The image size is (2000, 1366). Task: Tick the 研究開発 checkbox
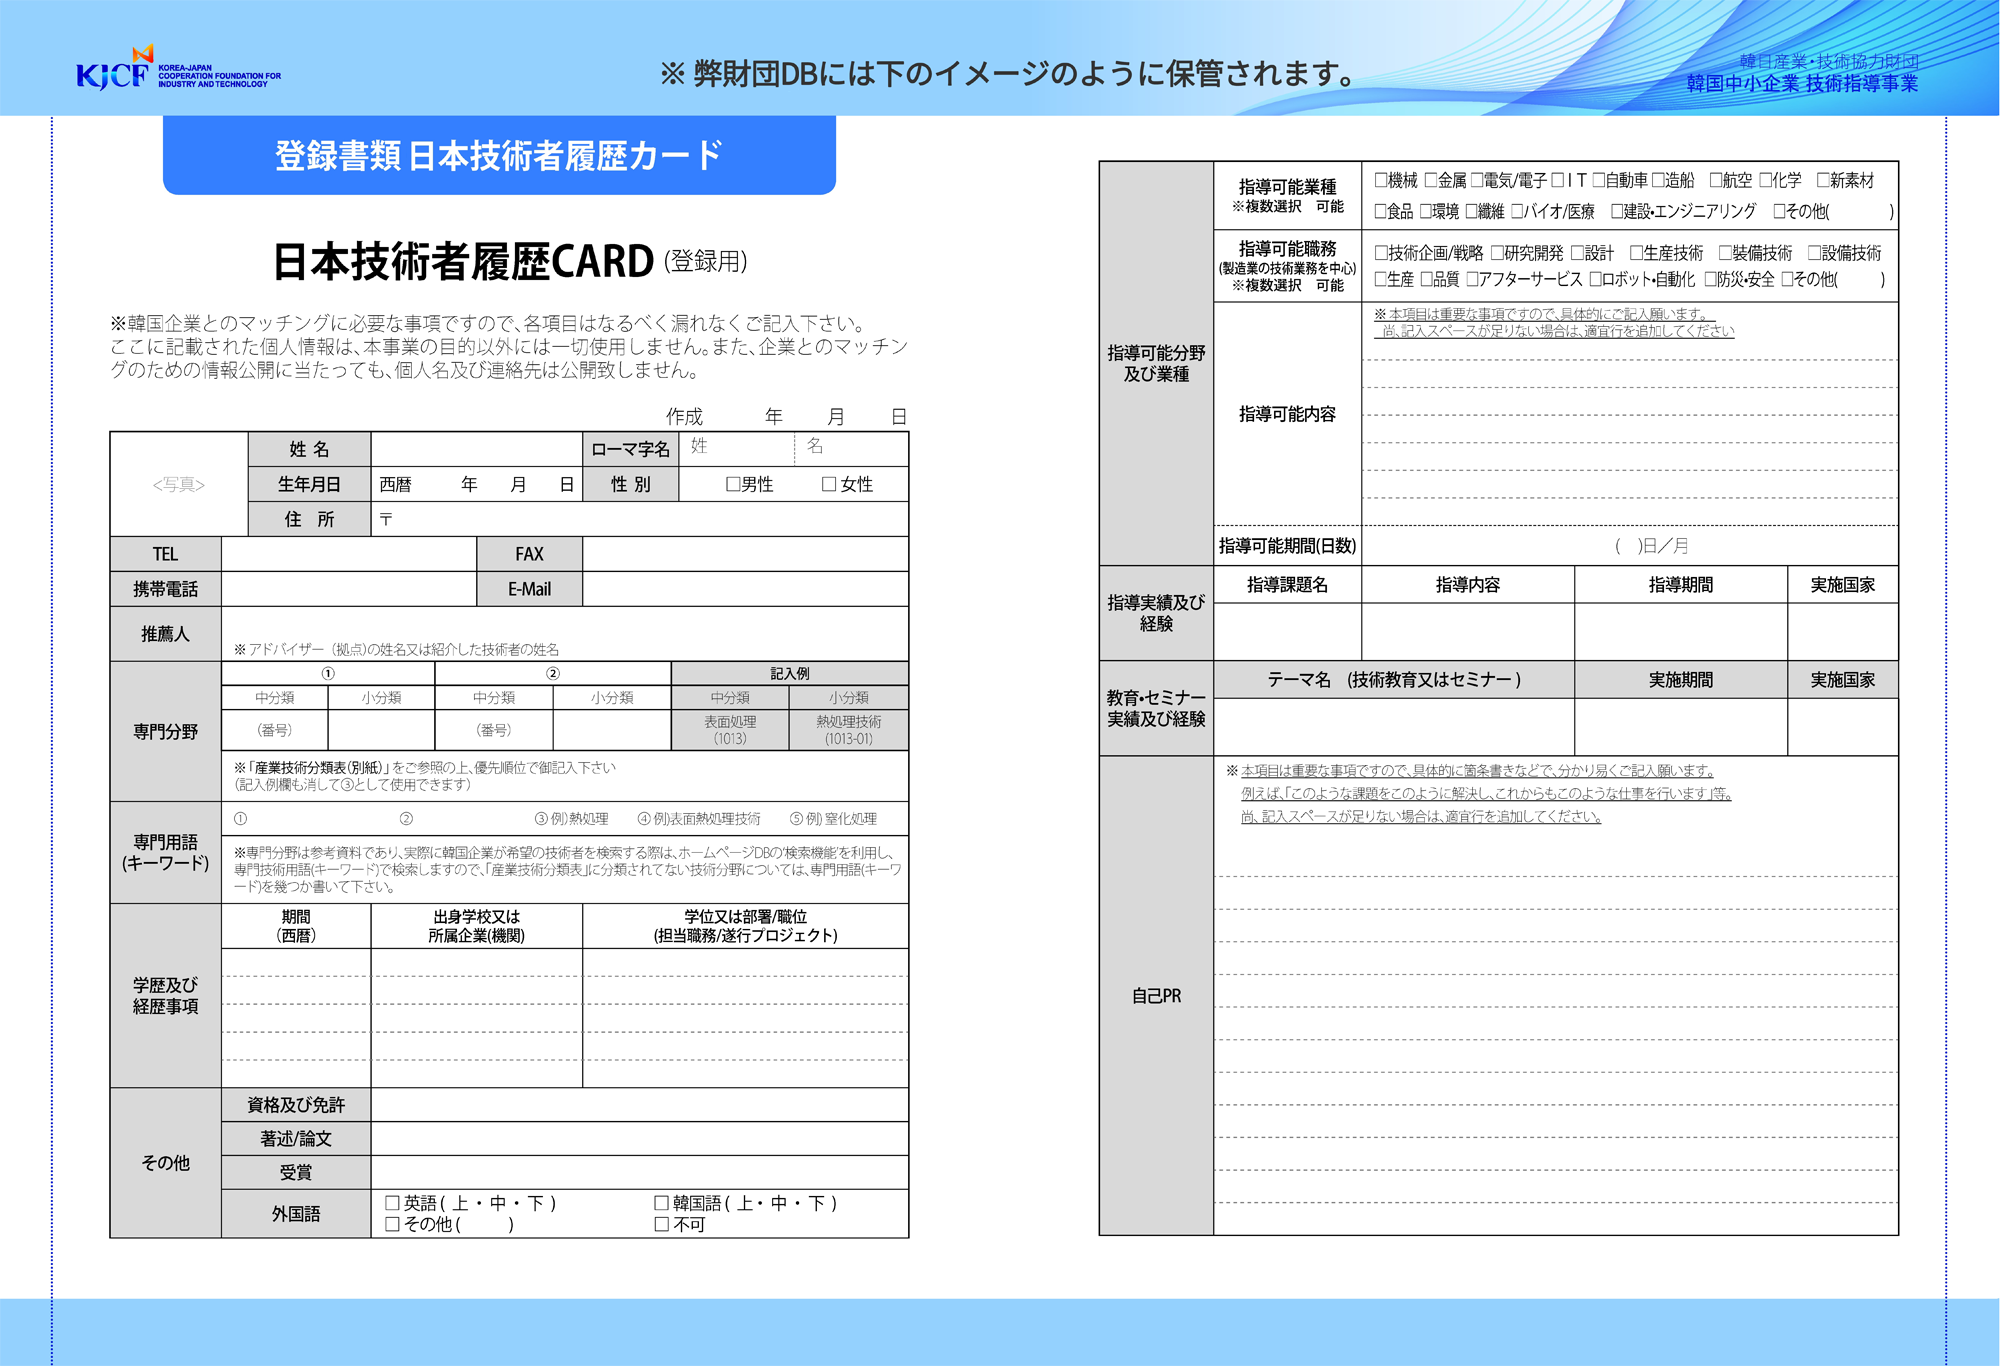pos(1498,253)
